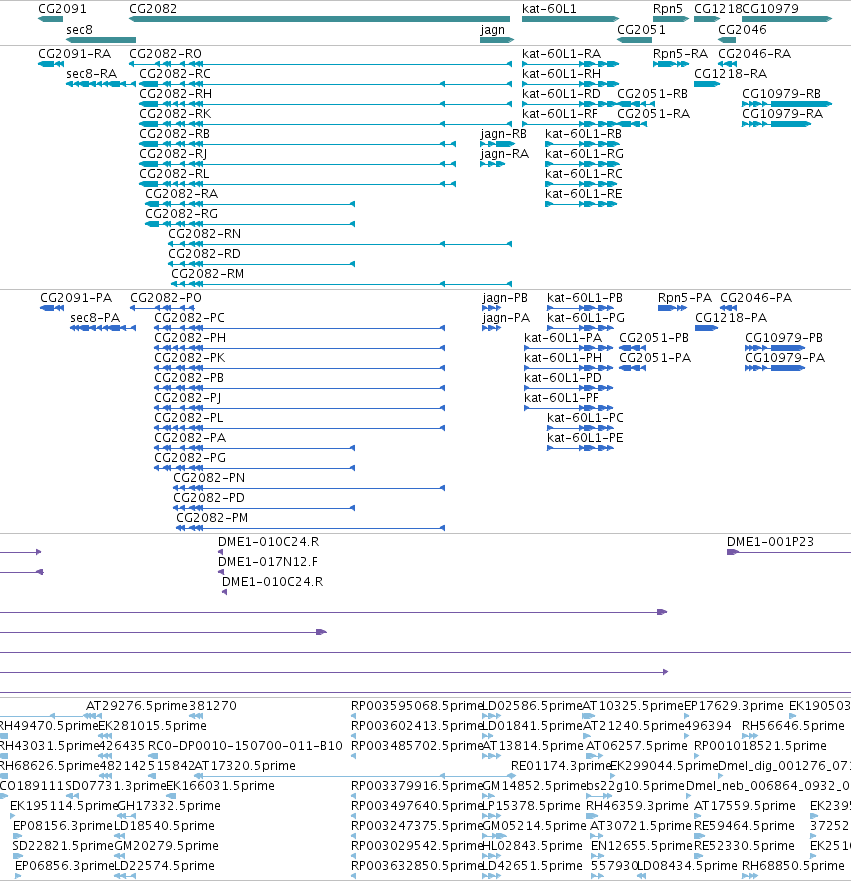Select transcript CG2082-RB label
The width and height of the screenshot is (851, 881).
(x=174, y=134)
